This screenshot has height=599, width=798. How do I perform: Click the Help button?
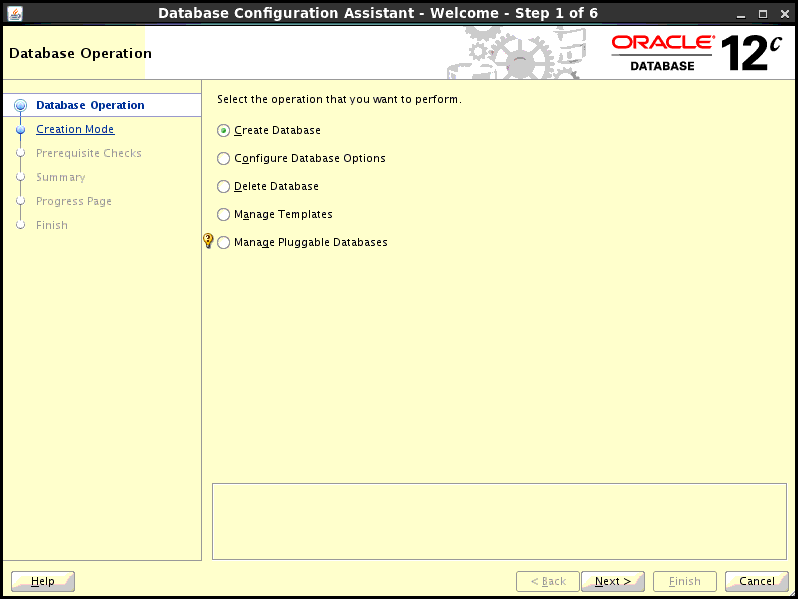point(43,581)
